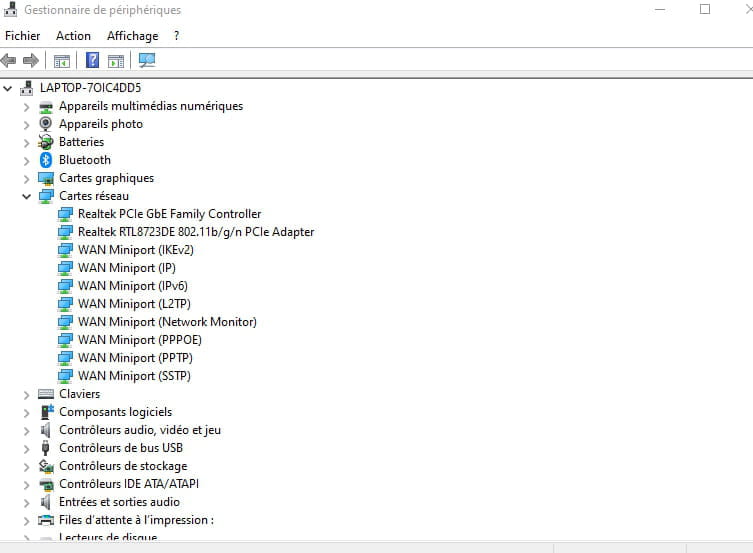Image resolution: width=753 pixels, height=553 pixels.
Task: Expand the Claviers category
Action: tap(27, 395)
